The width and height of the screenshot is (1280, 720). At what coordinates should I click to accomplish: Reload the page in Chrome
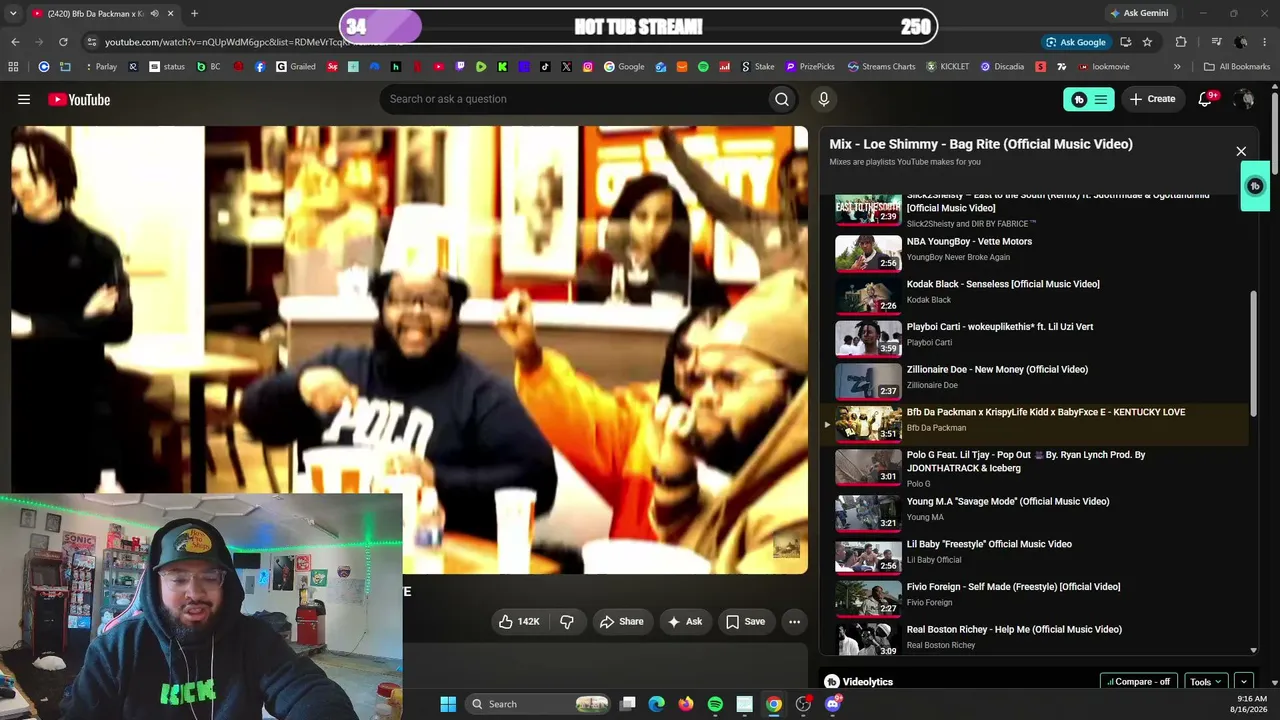point(63,42)
